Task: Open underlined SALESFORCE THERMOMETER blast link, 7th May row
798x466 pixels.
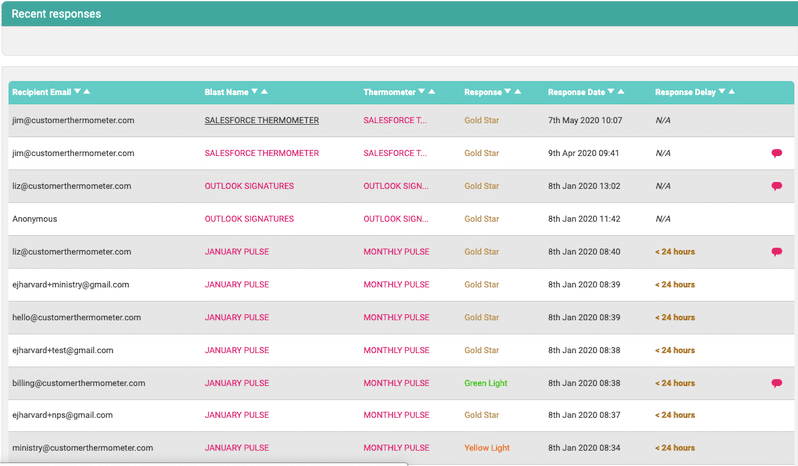Action: (x=262, y=121)
